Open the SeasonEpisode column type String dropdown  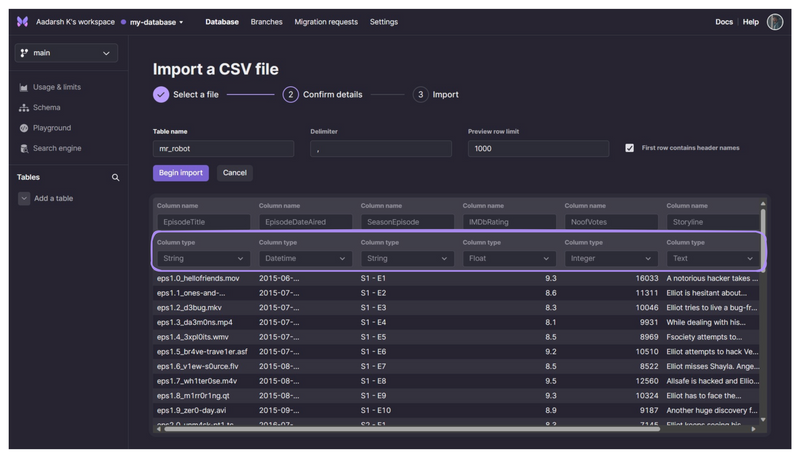click(407, 259)
